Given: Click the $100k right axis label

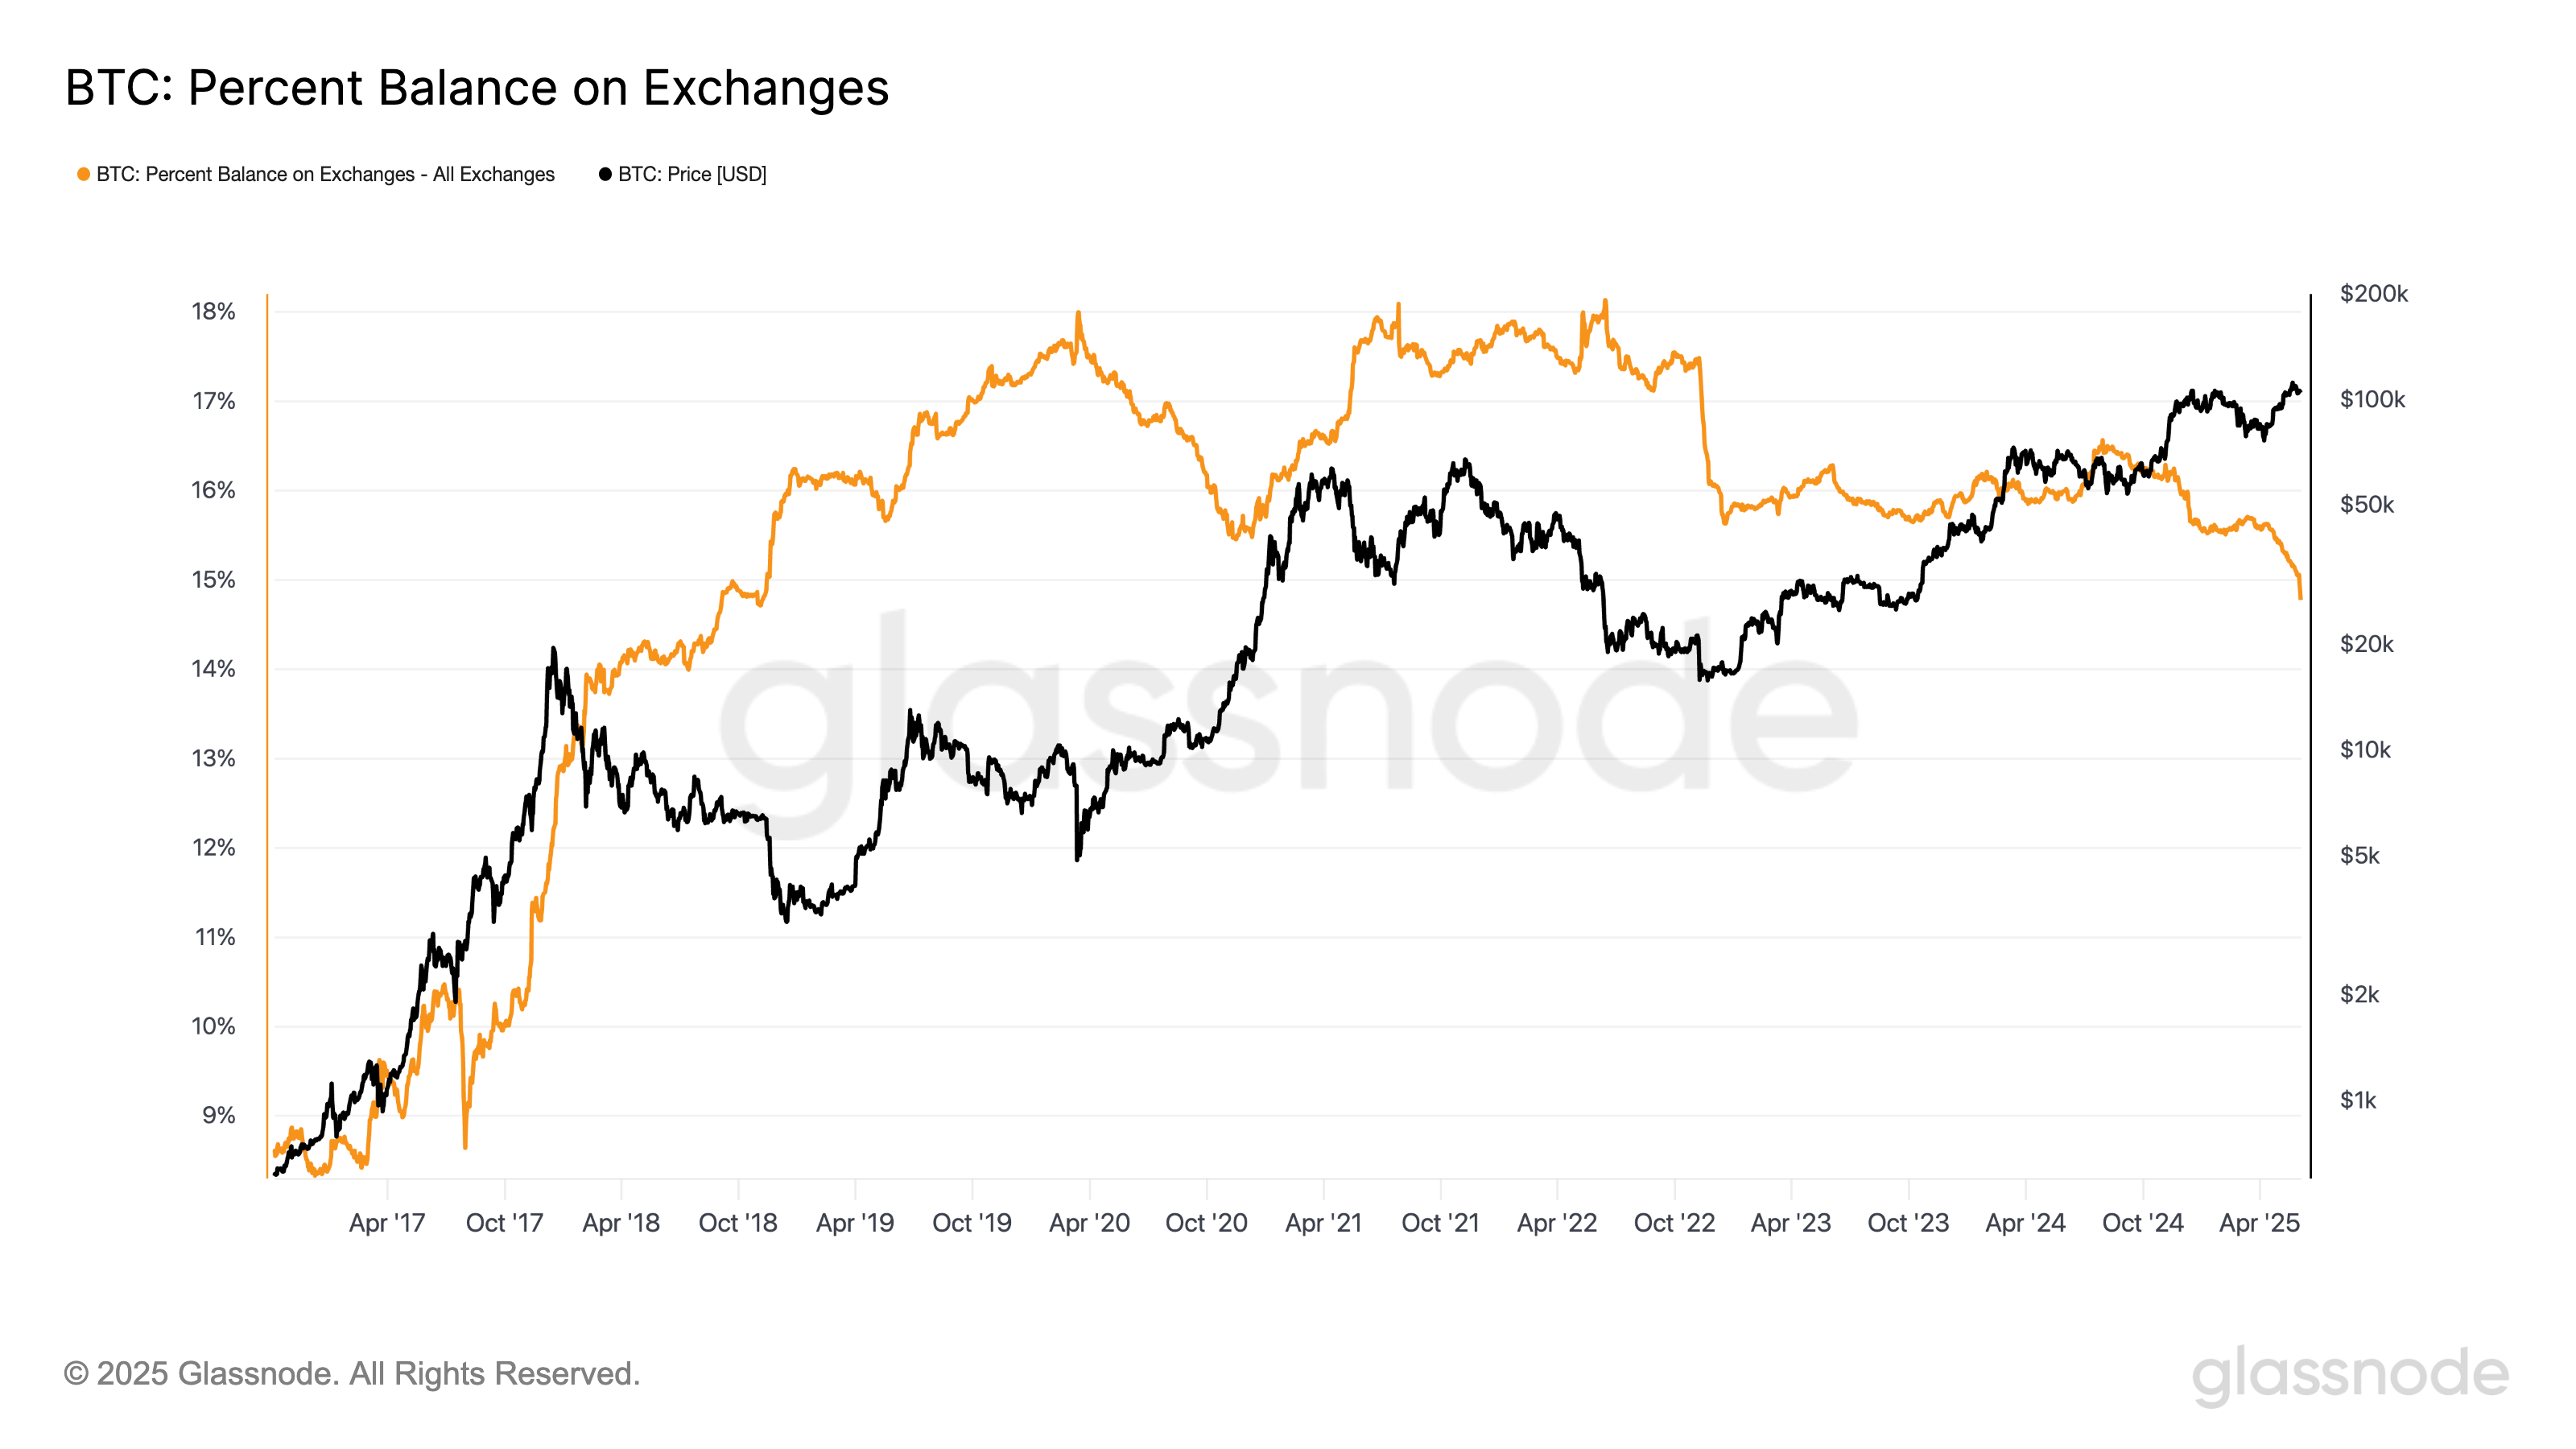Looking at the screenshot, I should (x=2372, y=400).
